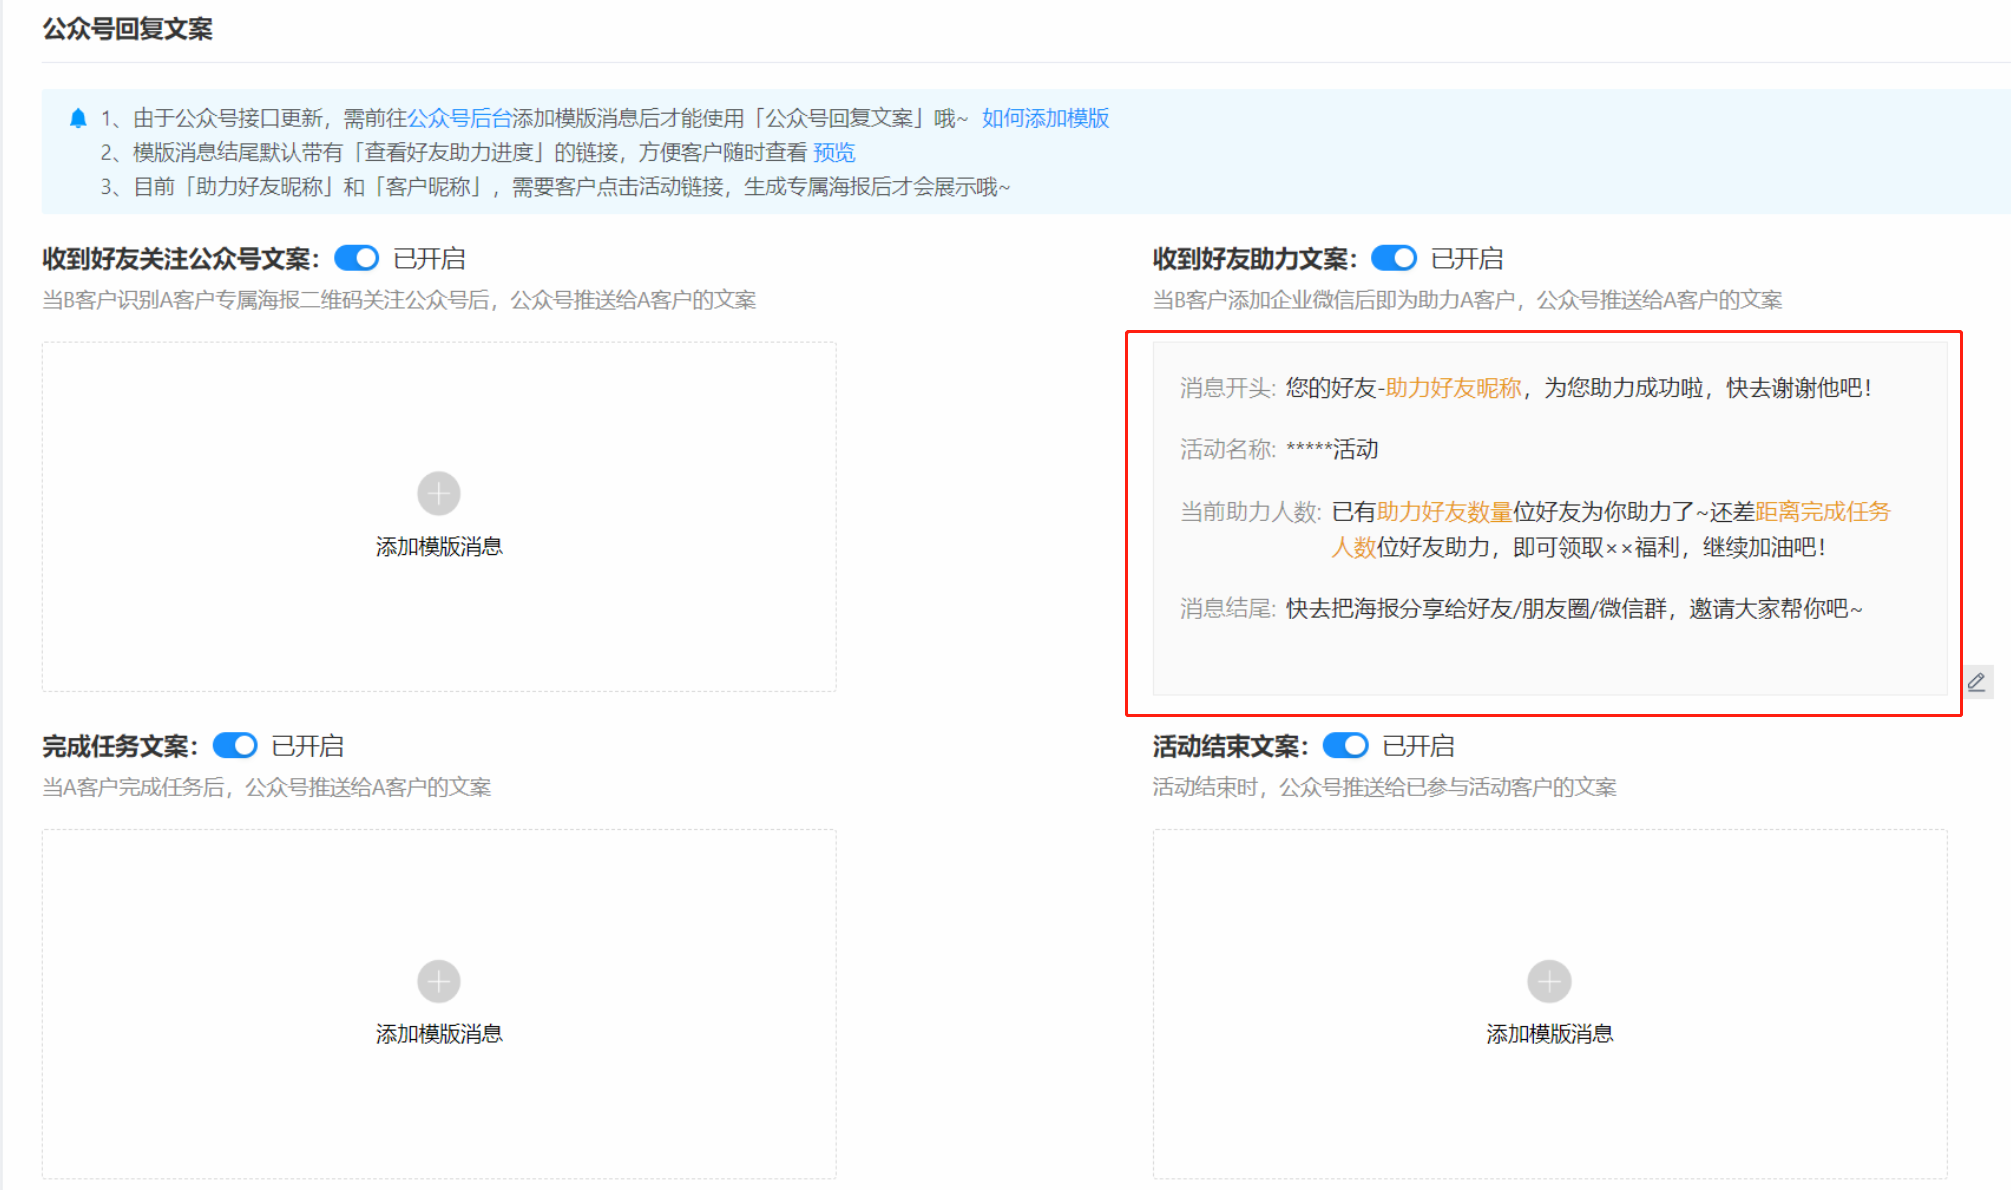Click plus icon under 收到好友关注公众号文案
The image size is (2011, 1190).
click(x=439, y=494)
